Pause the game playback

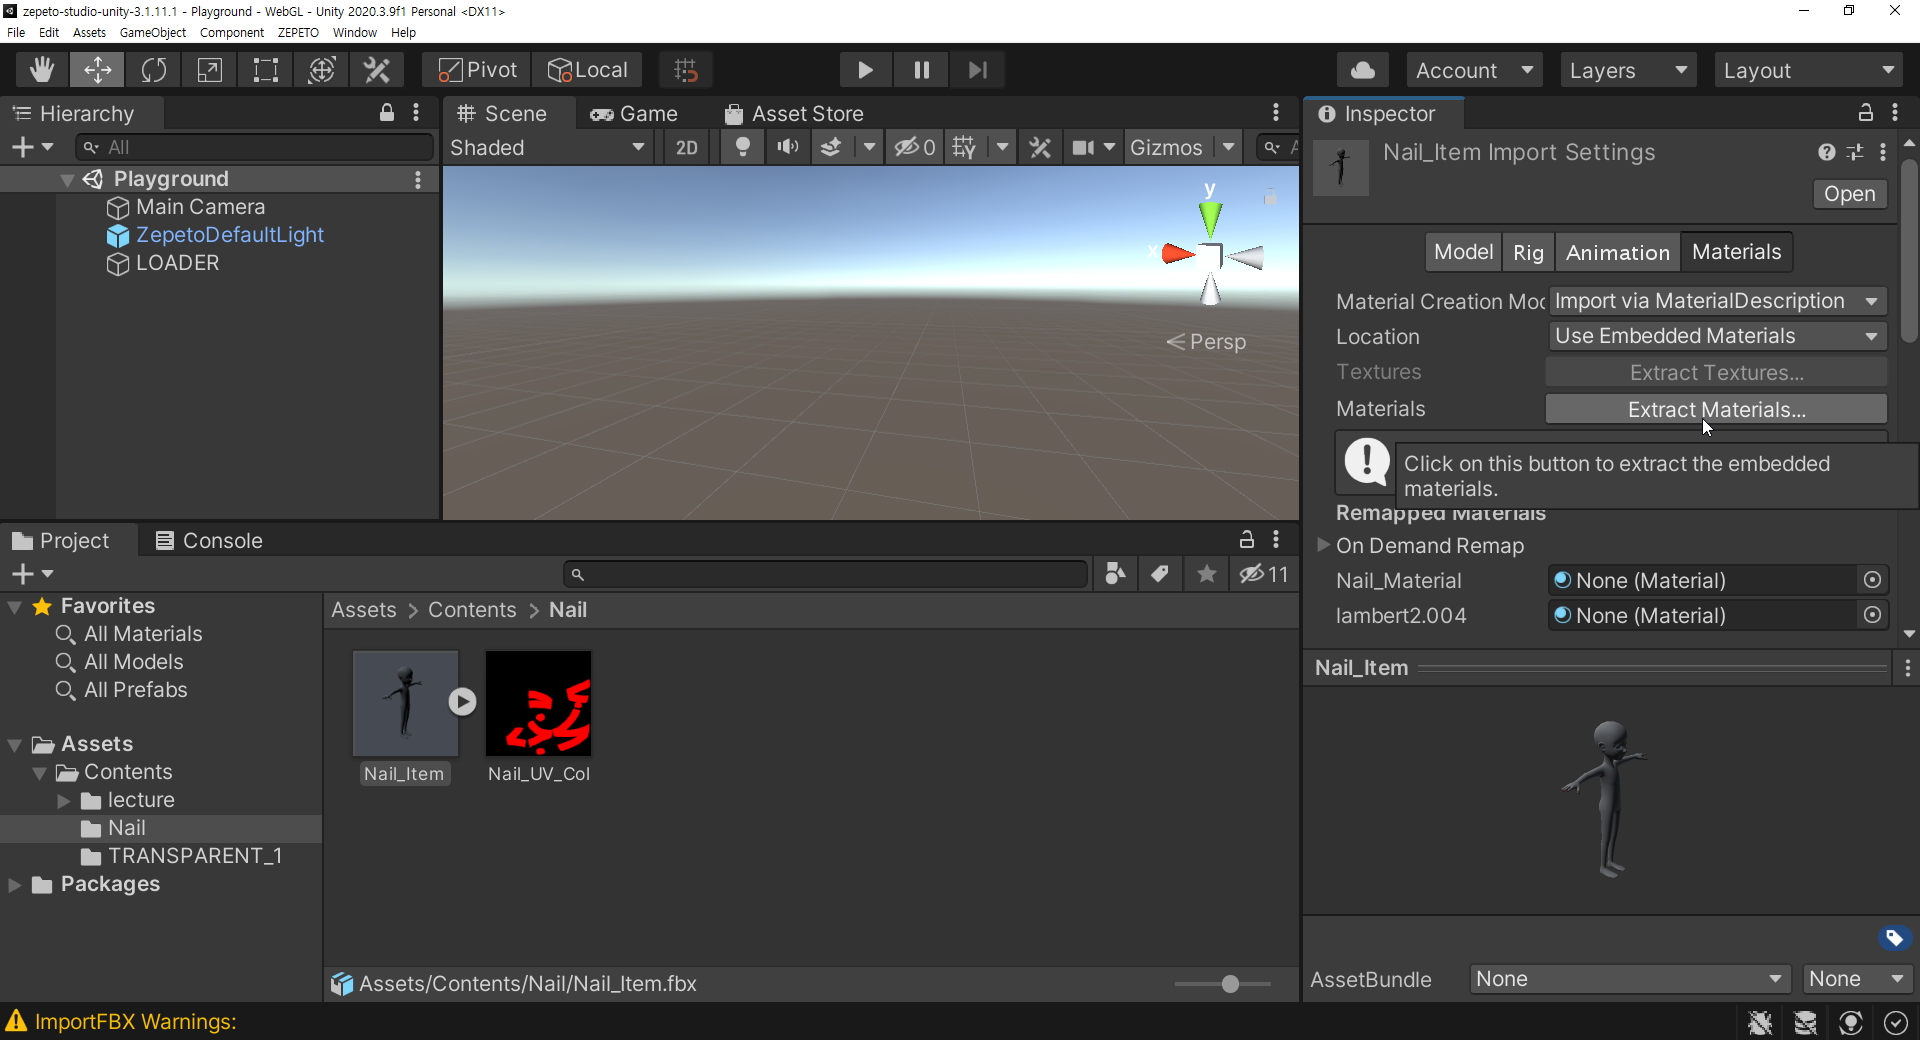tap(921, 70)
